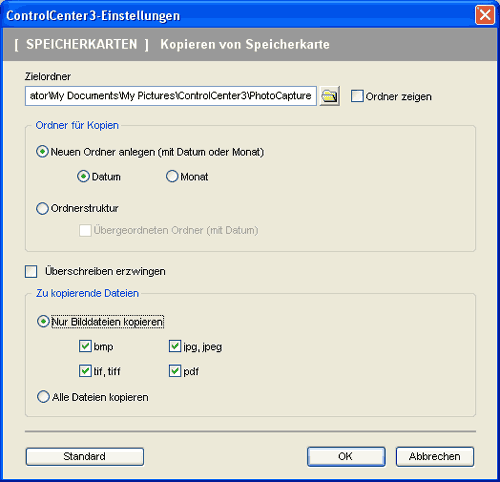
Task: Choose the Datum radio option
Action: [x=83, y=176]
